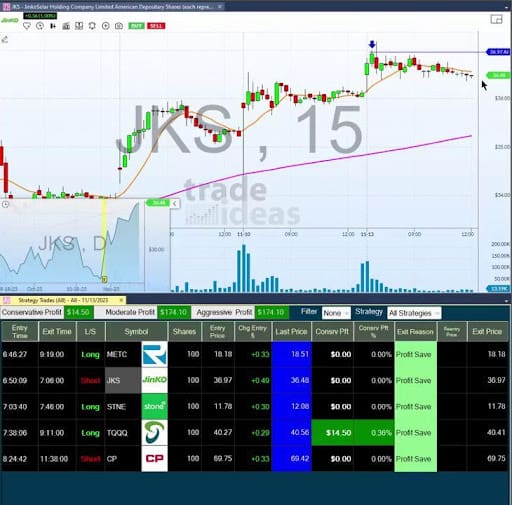
Task: Click the CP company logo
Action: (154, 459)
